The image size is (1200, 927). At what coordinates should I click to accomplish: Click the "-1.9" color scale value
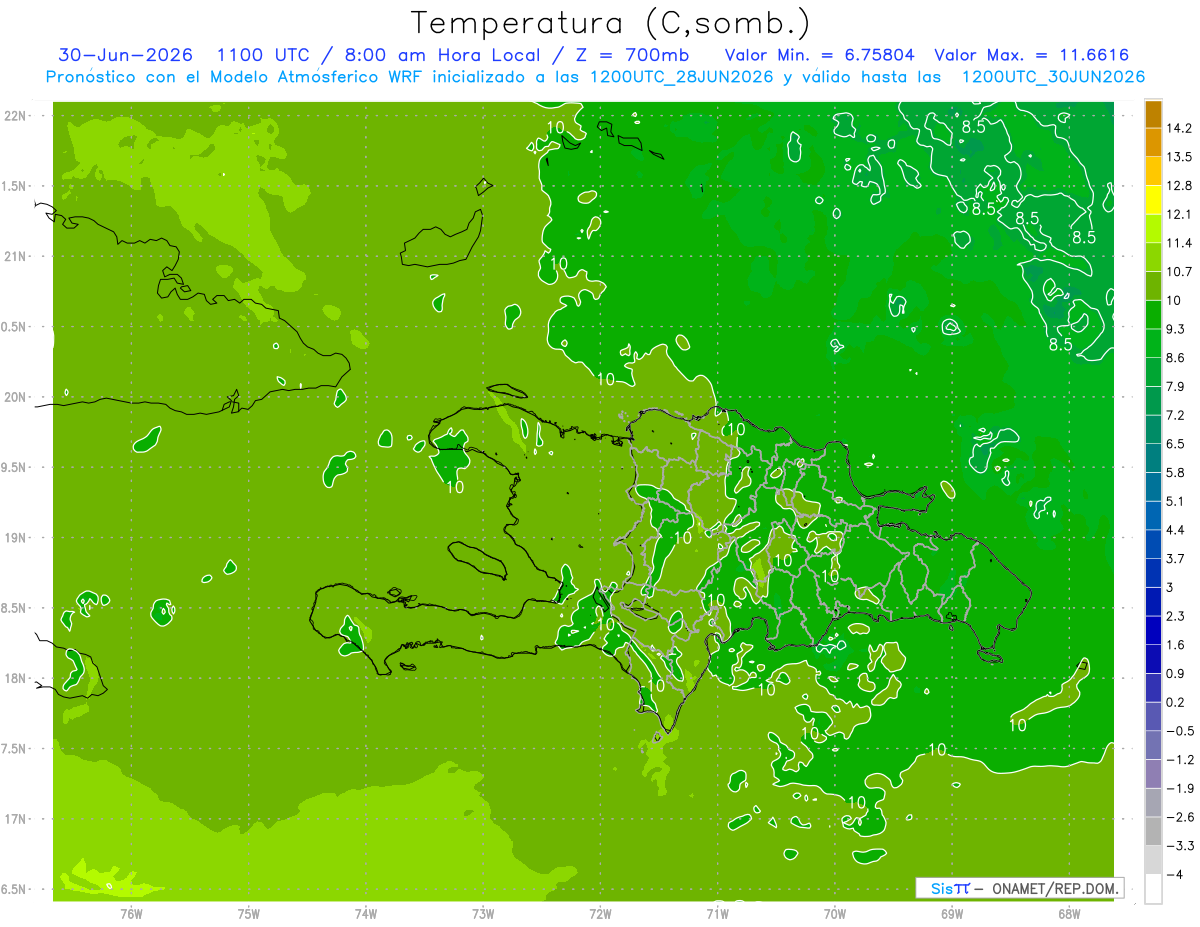[x=1180, y=788]
